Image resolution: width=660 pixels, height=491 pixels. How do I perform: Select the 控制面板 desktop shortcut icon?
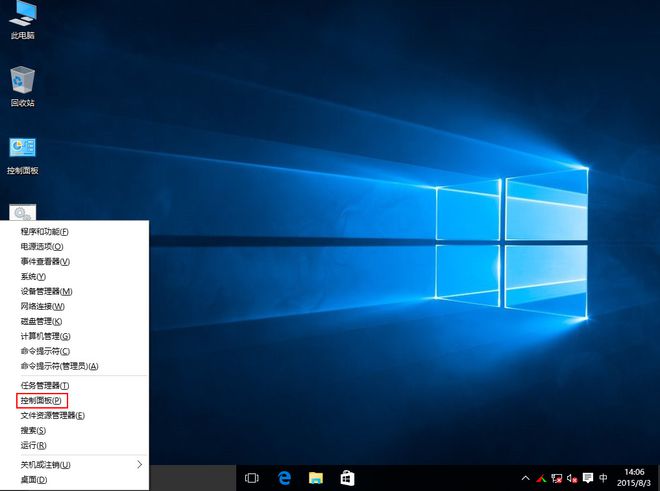coord(22,150)
